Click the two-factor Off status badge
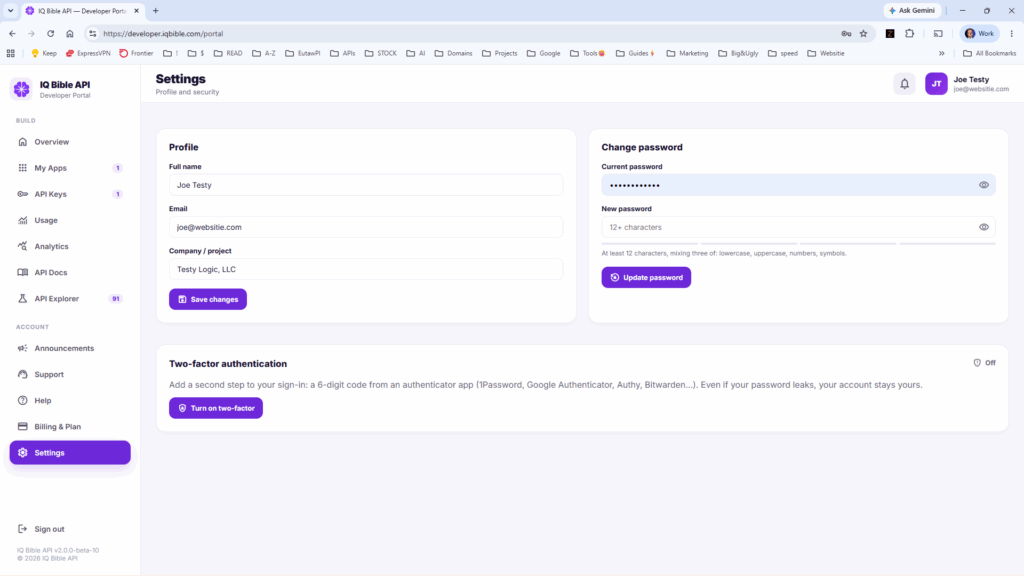This screenshot has height=576, width=1024. (x=984, y=362)
